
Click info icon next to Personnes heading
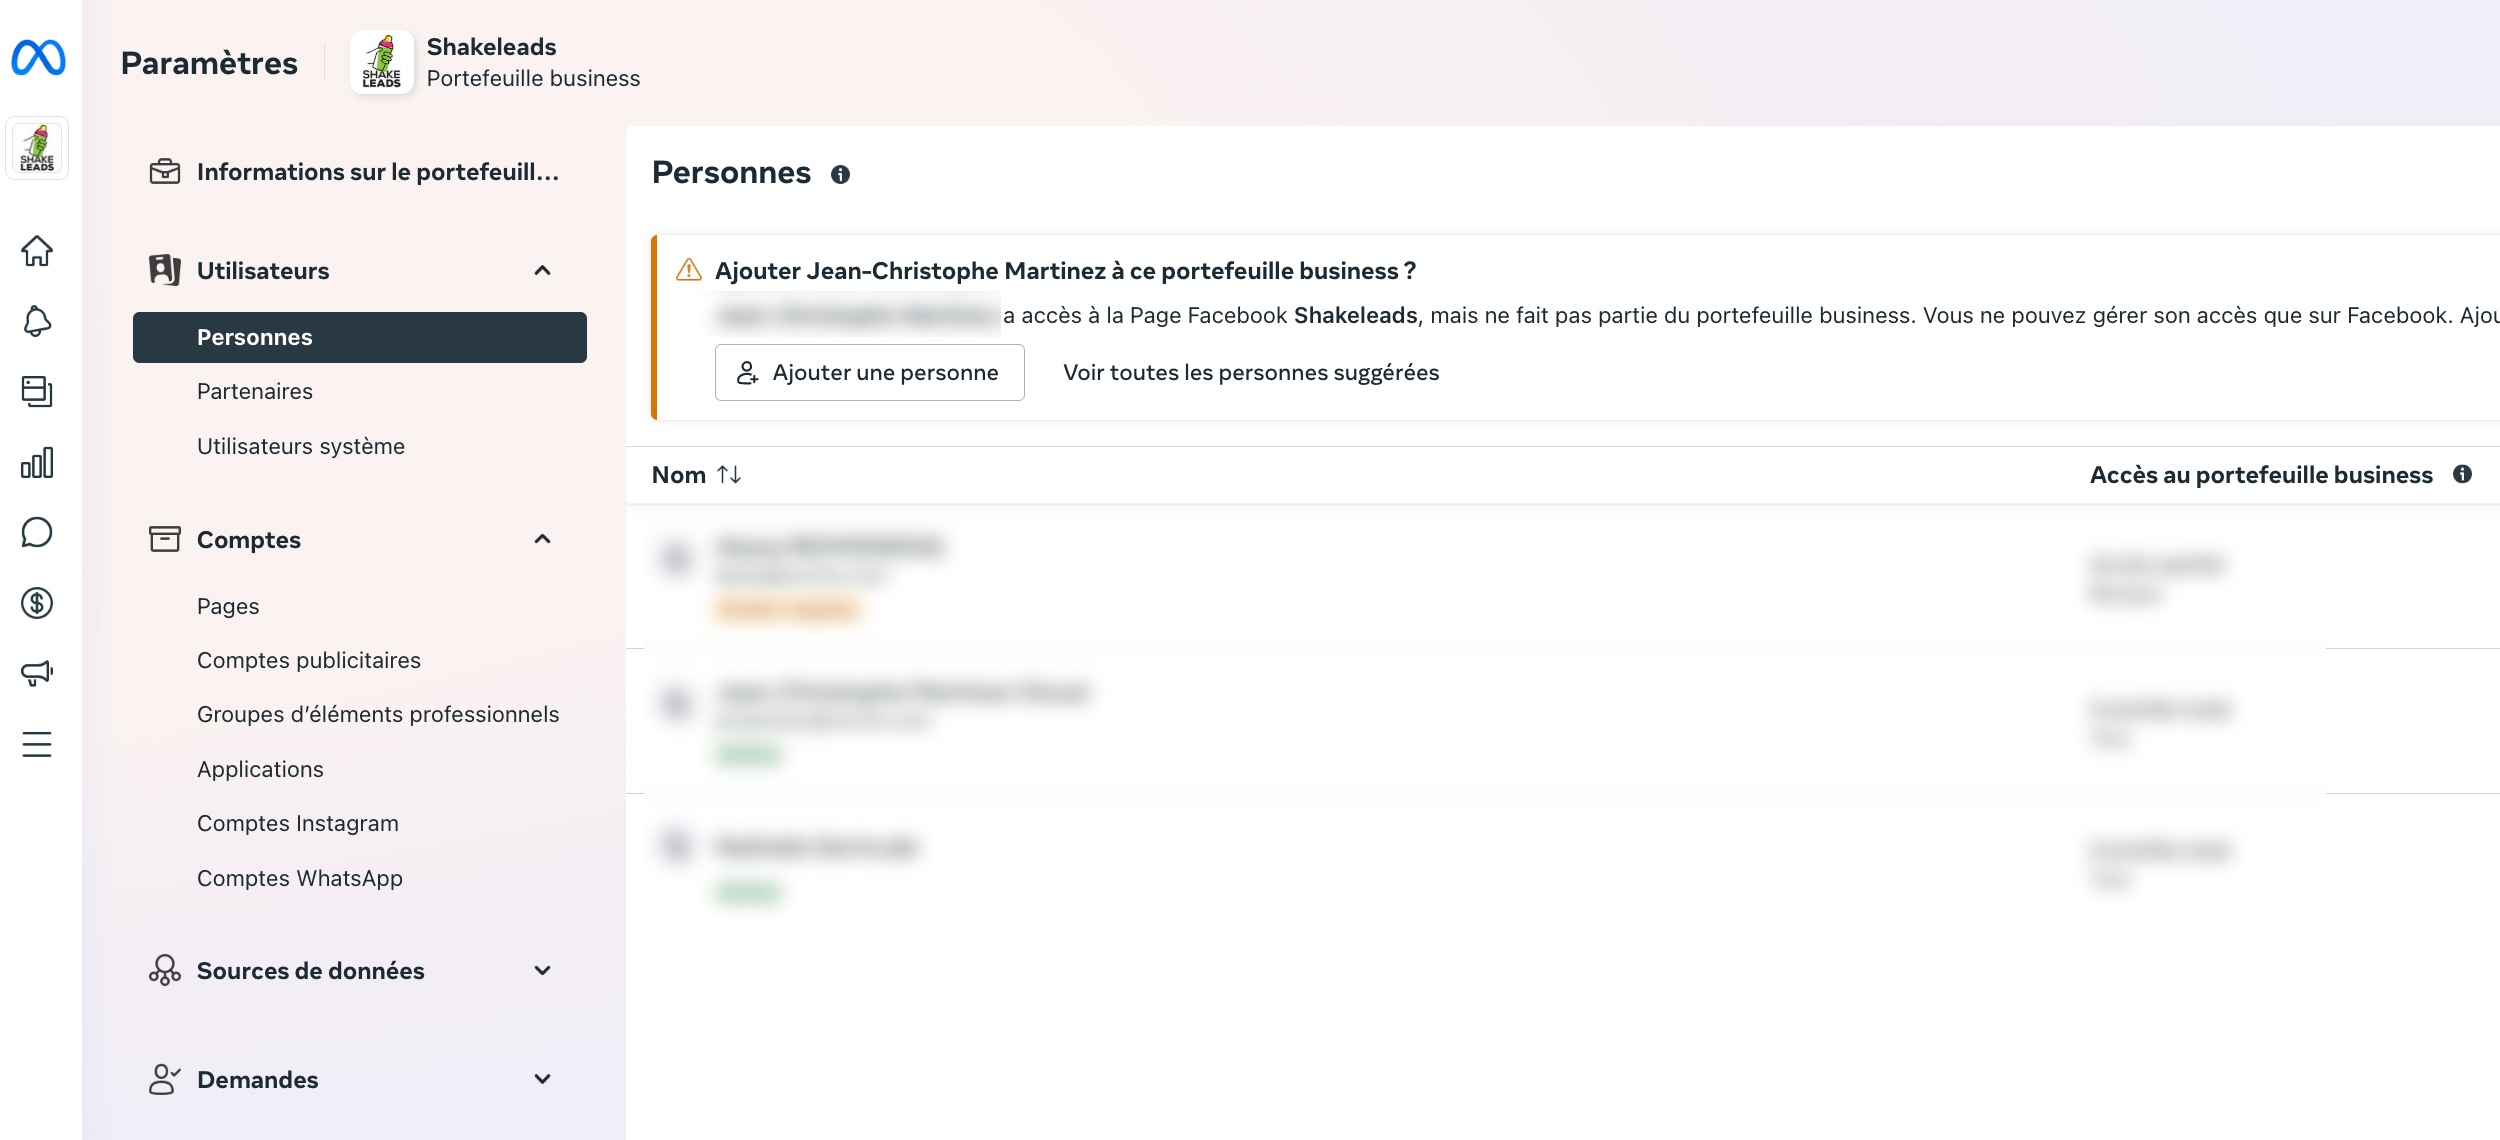click(840, 175)
